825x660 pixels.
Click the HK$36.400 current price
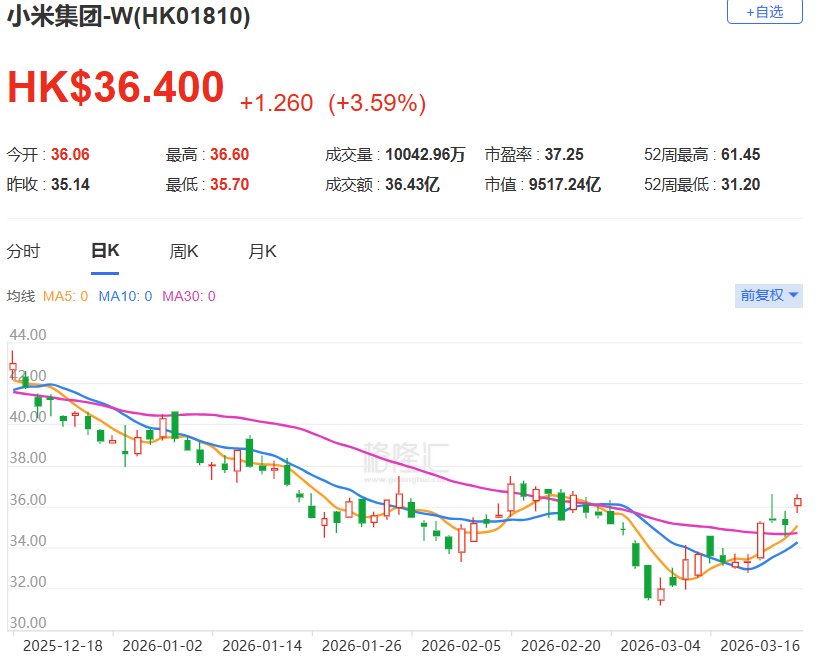click(116, 88)
